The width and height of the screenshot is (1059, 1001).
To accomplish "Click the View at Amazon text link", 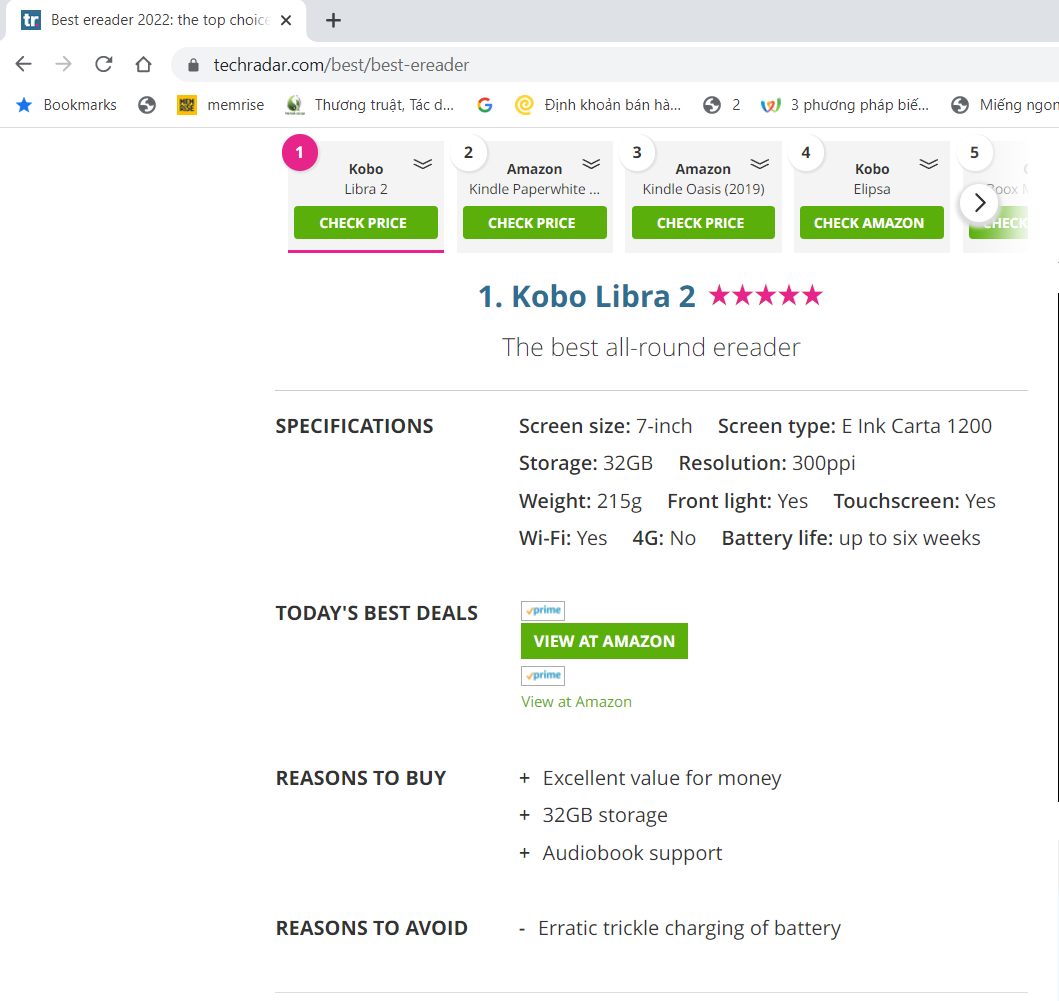I will point(576,702).
